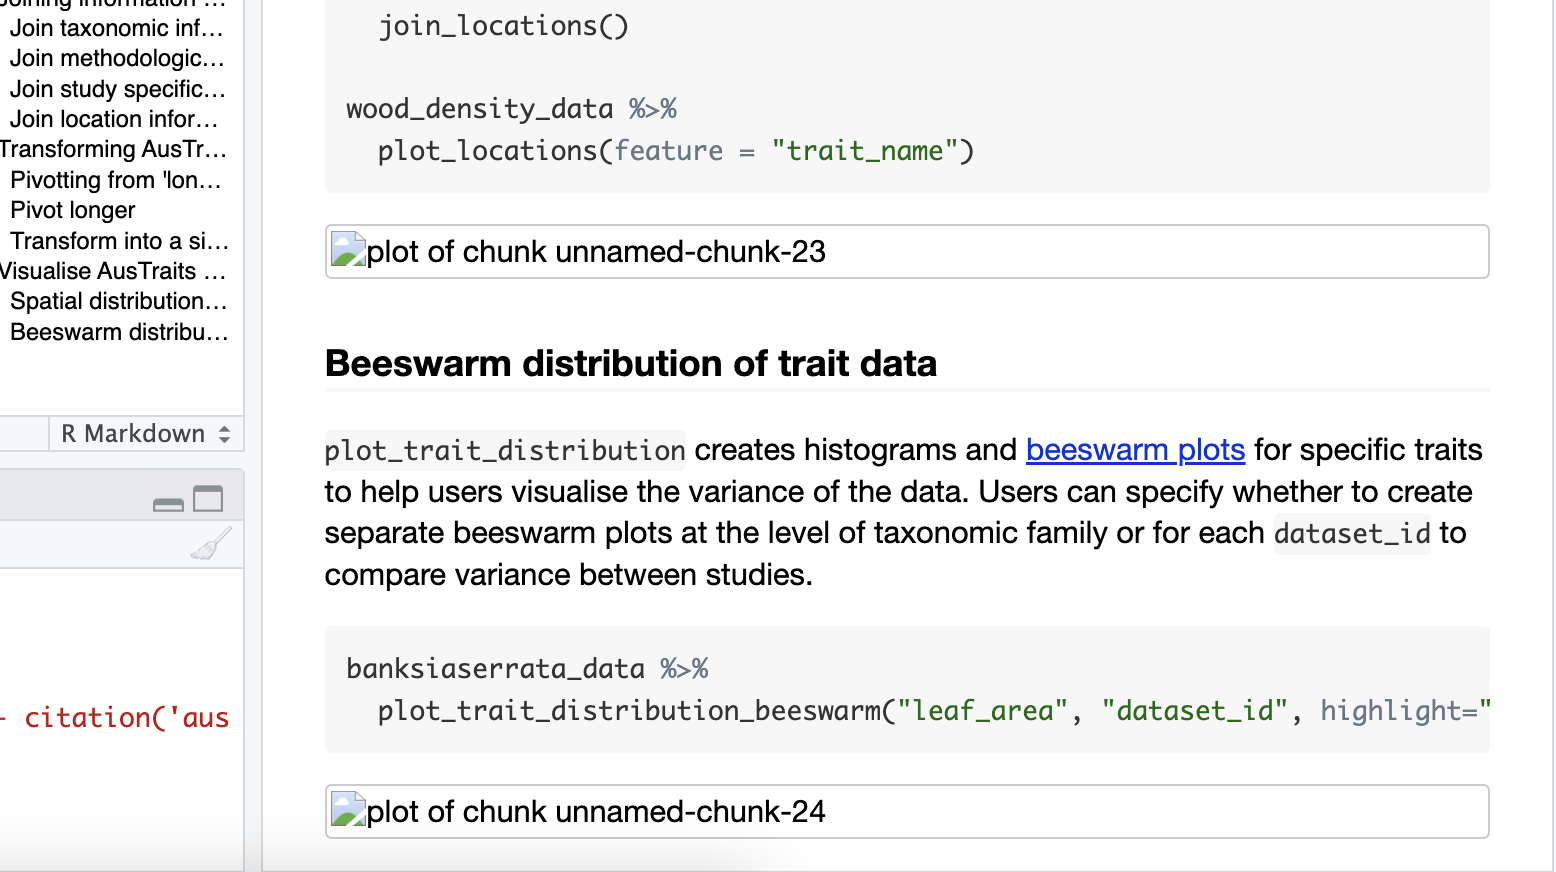Jump to 'Transforming AusTr…' outline section
The width and height of the screenshot is (1556, 872).
pos(114,149)
